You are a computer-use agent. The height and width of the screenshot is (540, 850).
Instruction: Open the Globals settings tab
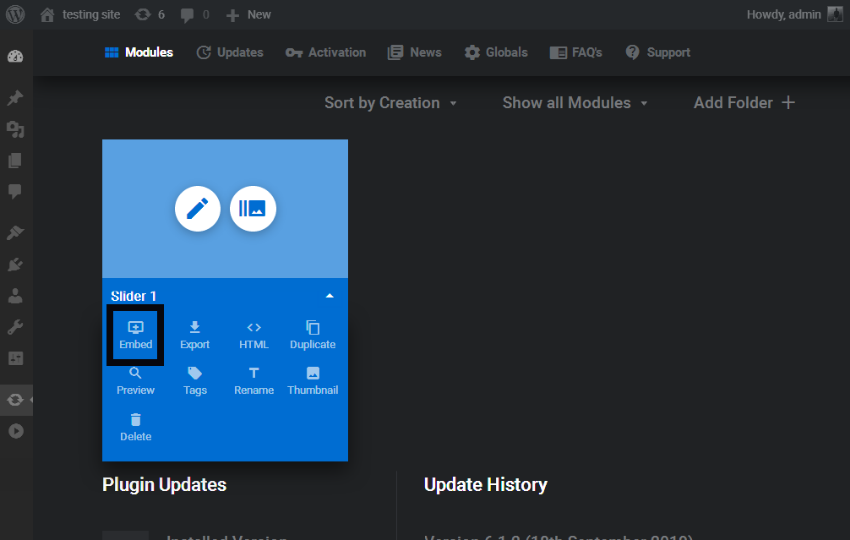(x=496, y=53)
